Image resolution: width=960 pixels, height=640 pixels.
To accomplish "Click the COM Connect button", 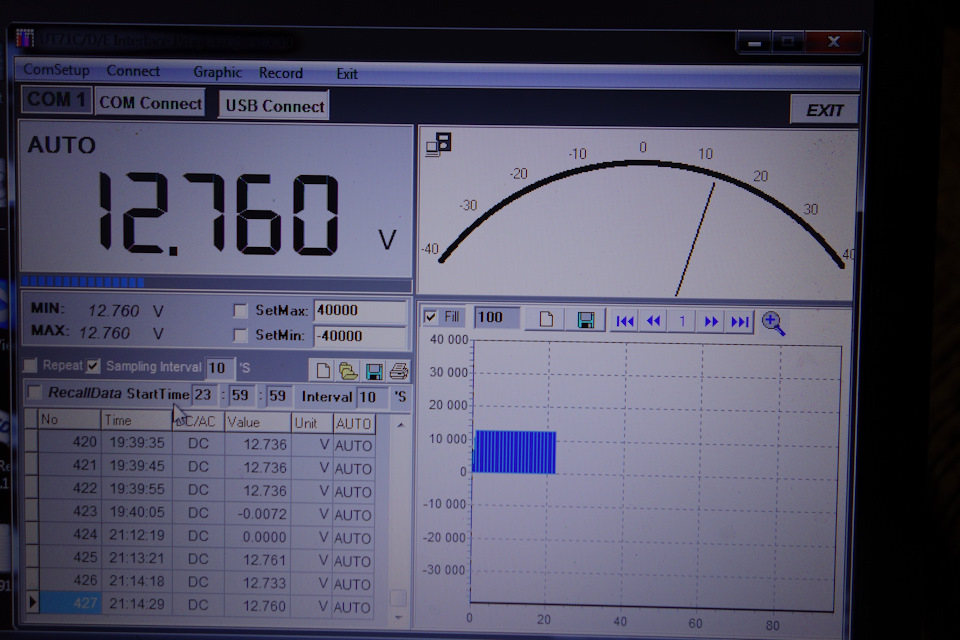I will 151,103.
